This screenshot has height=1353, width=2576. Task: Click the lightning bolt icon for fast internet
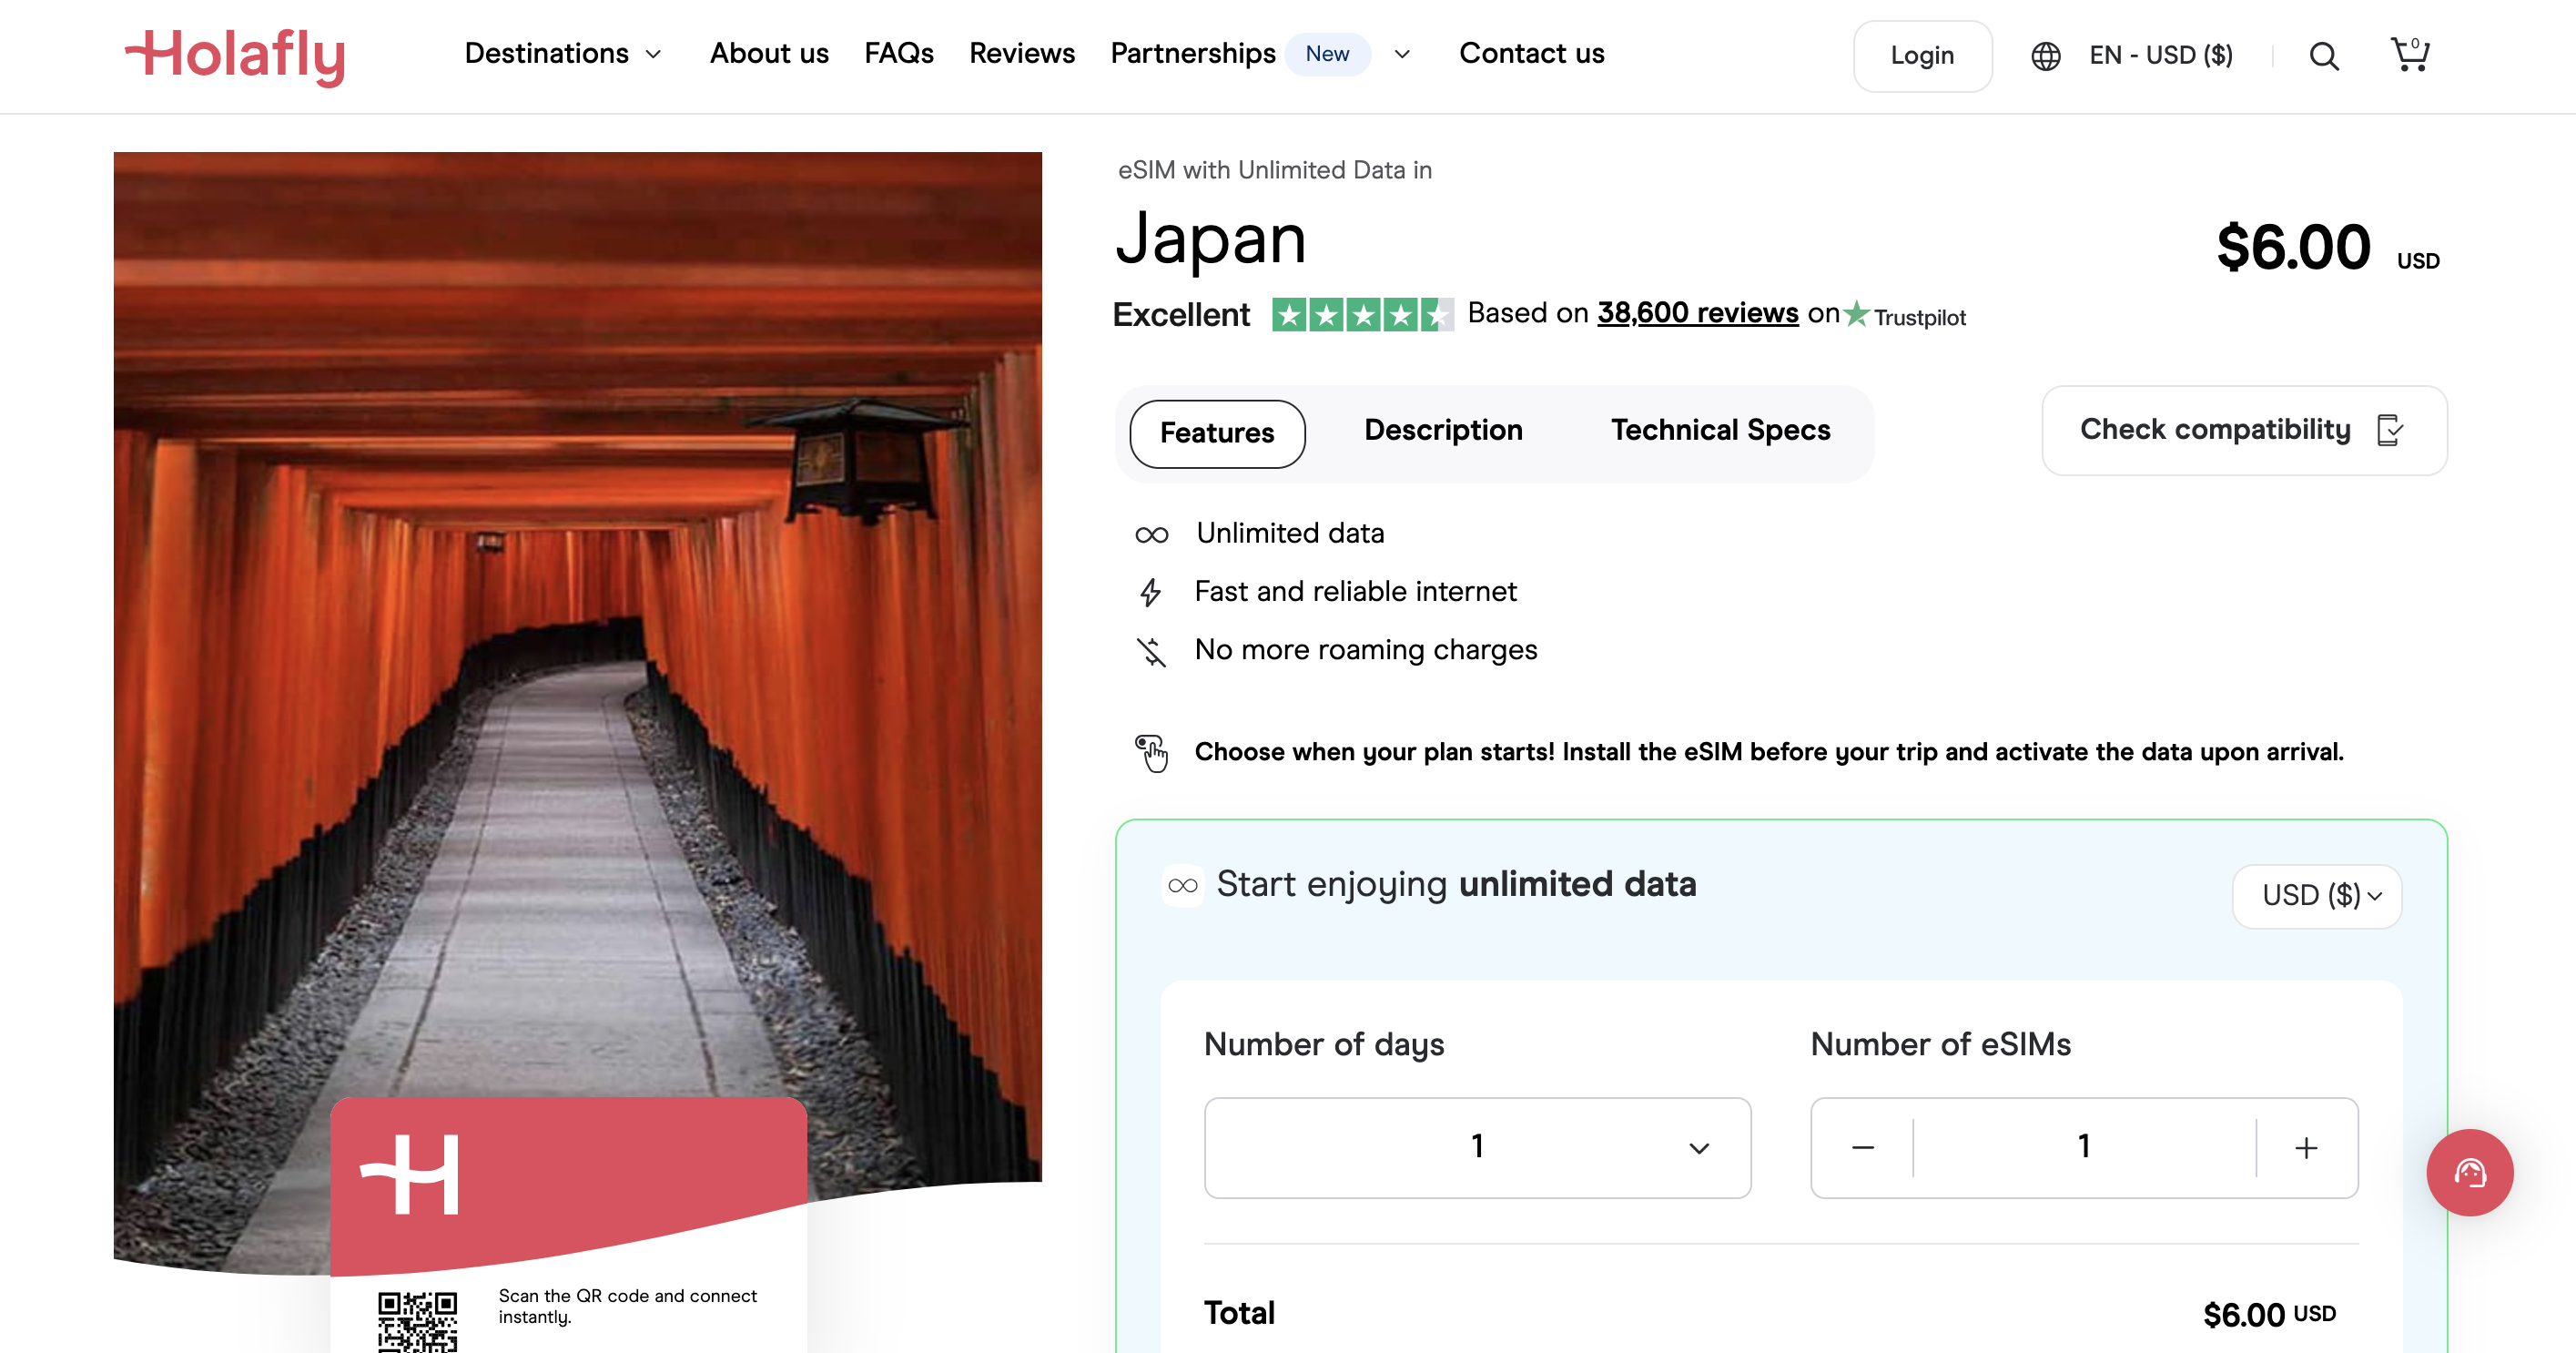[x=1150, y=592]
